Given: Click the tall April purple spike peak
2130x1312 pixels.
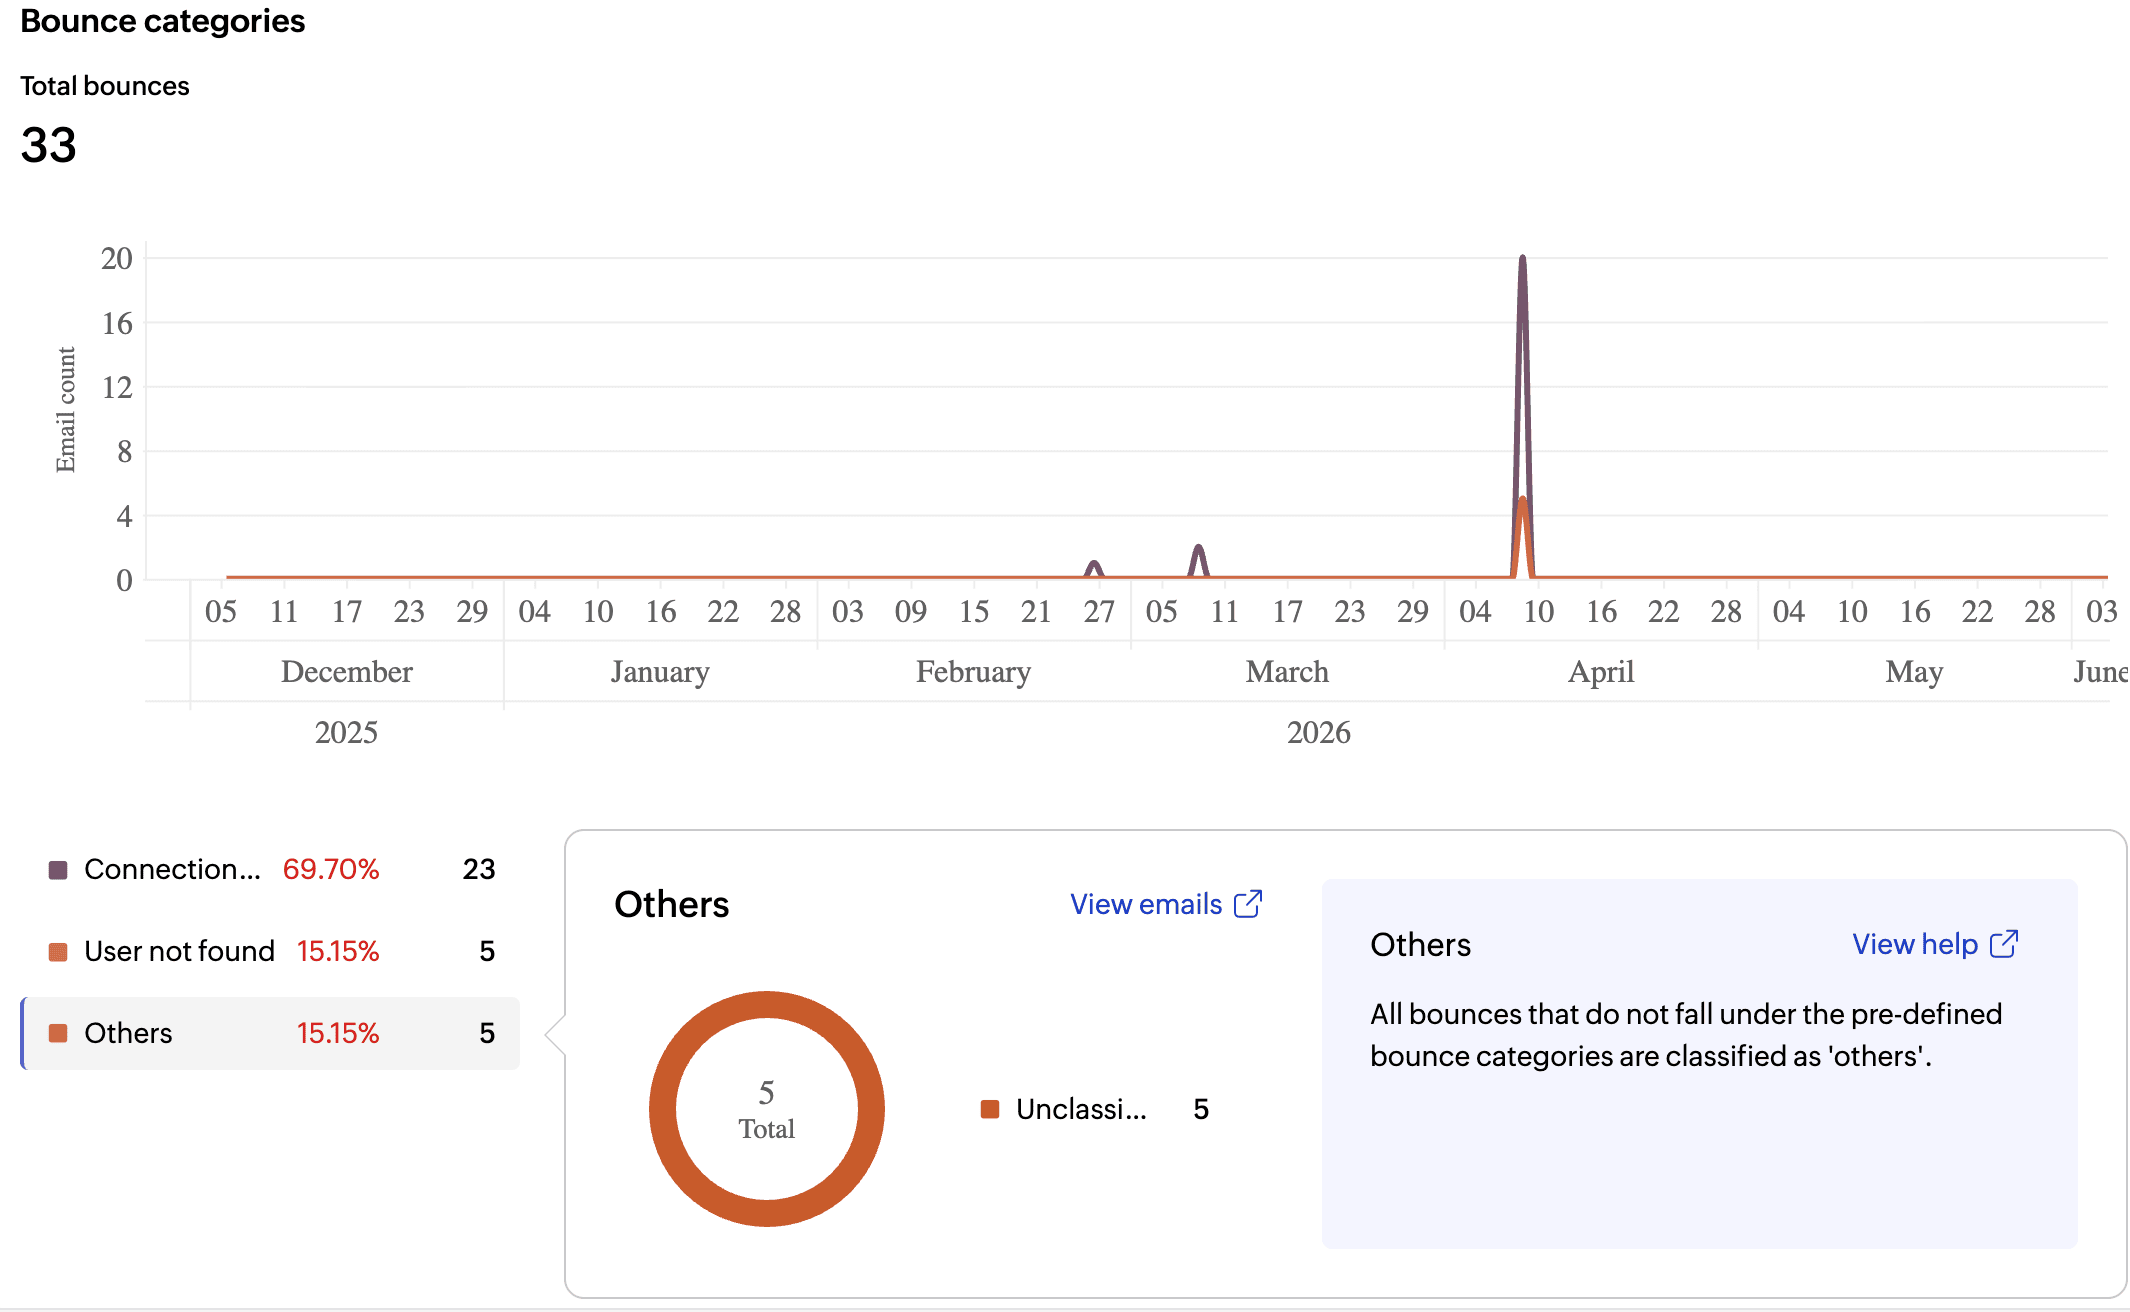Looking at the screenshot, I should point(1522,260).
